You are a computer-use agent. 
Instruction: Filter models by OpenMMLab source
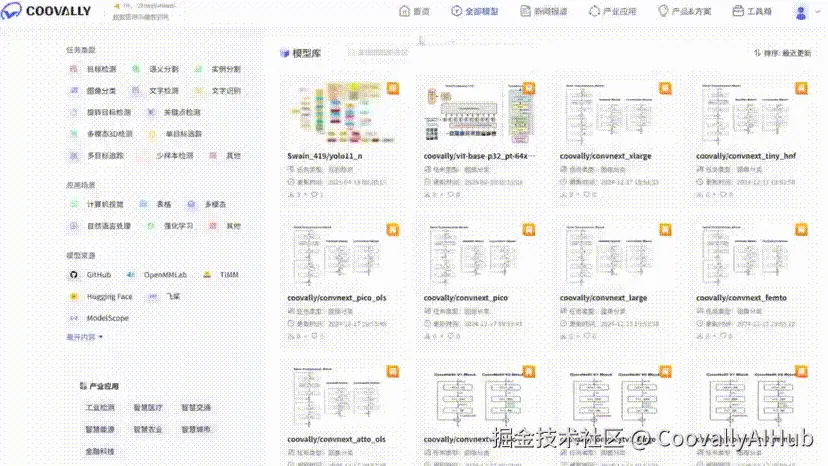click(156, 275)
